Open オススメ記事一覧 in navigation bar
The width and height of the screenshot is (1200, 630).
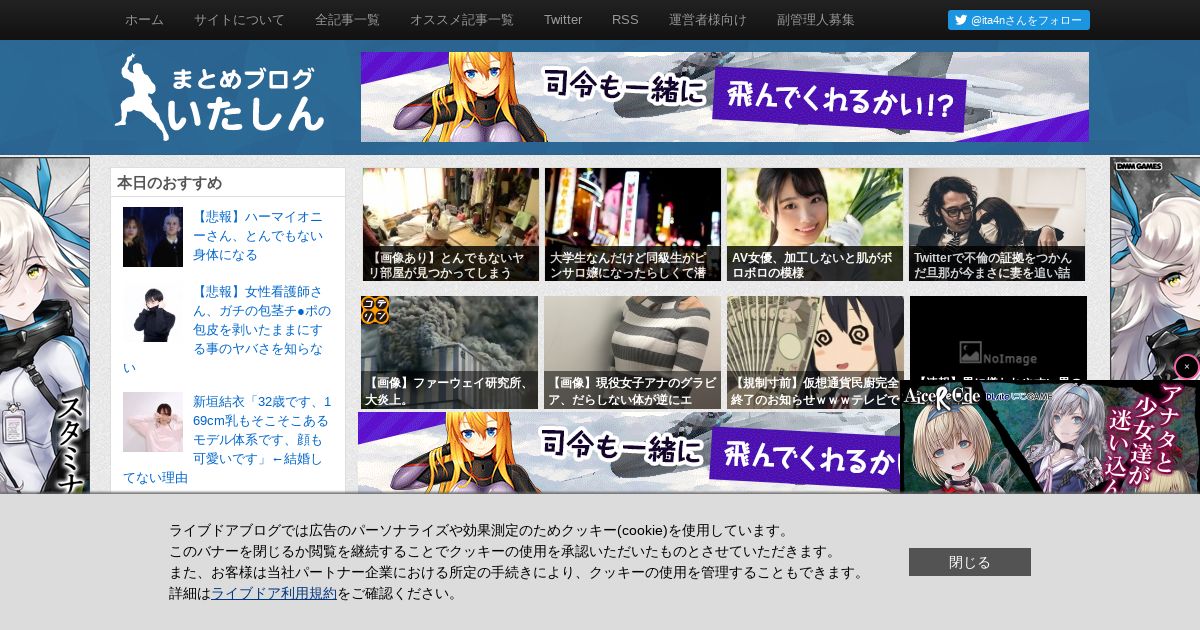point(462,20)
